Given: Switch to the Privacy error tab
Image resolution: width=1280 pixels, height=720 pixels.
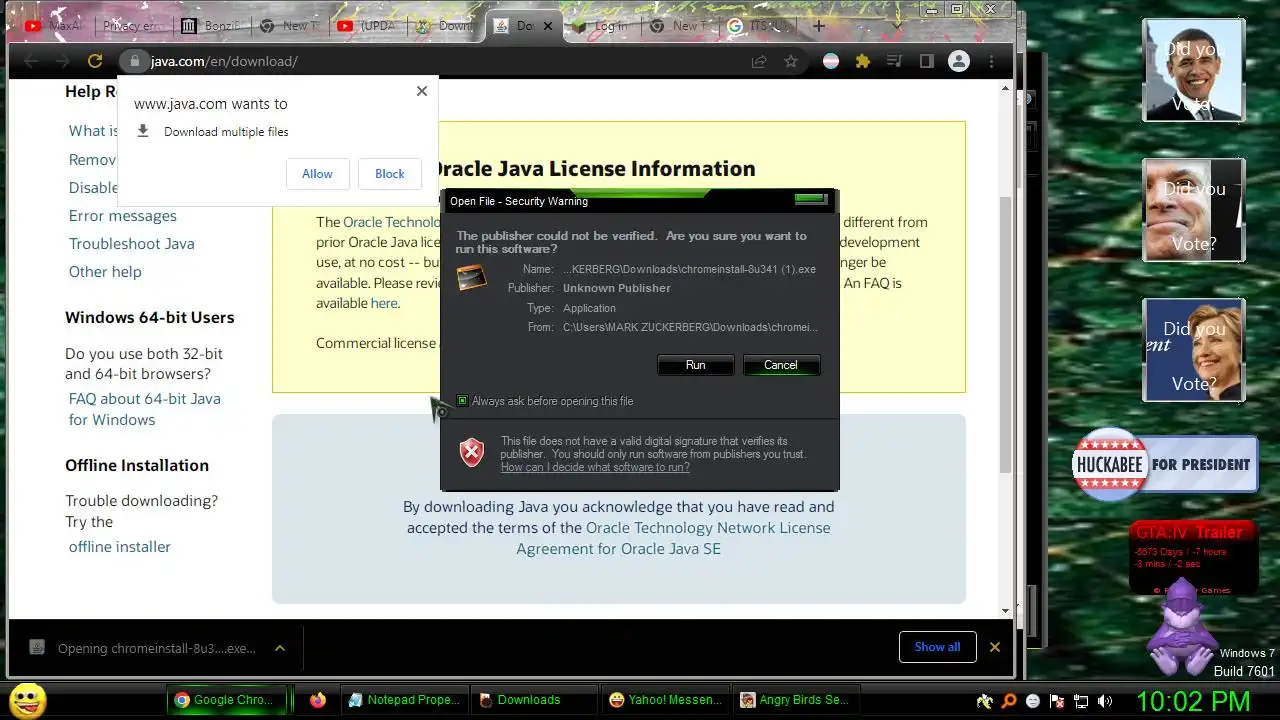Looking at the screenshot, I should pos(132,26).
